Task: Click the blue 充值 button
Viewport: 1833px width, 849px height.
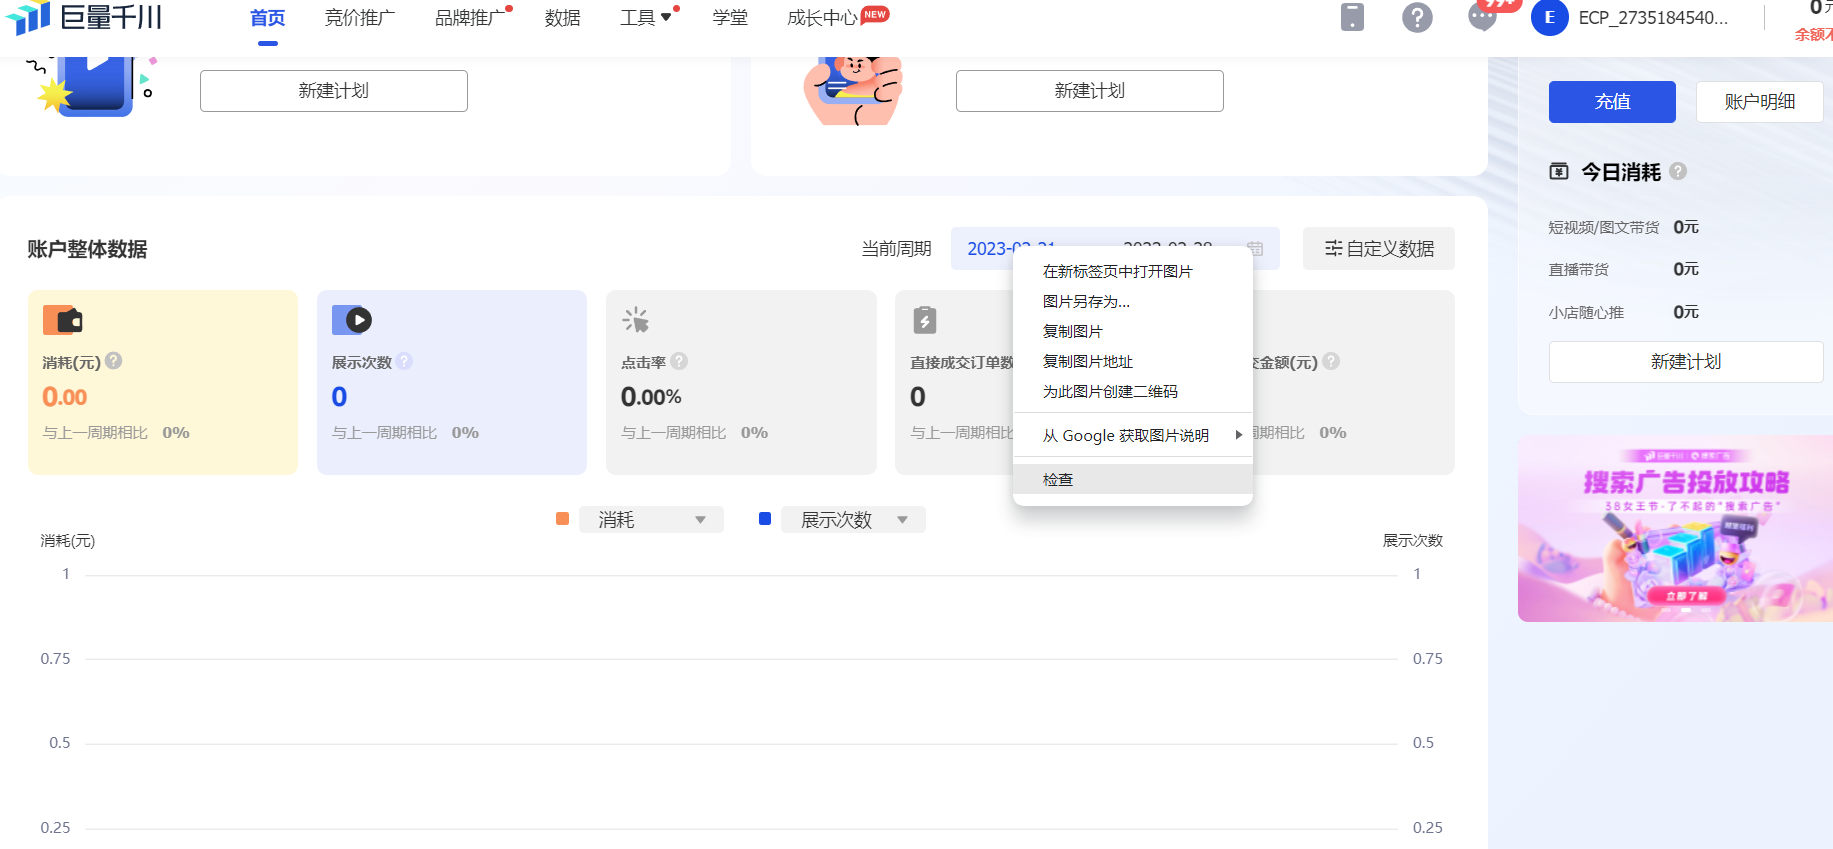Action: pyautogui.click(x=1612, y=102)
